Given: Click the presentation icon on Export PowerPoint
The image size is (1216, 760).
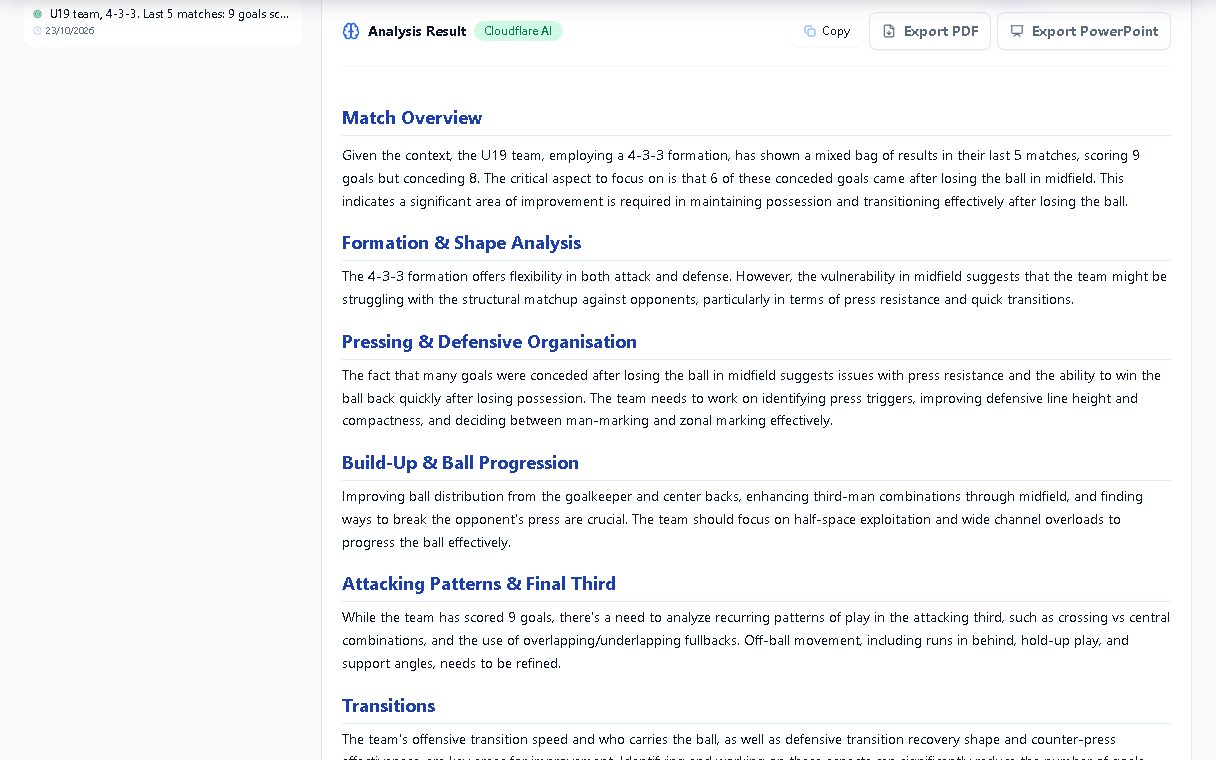Looking at the screenshot, I should click(1017, 31).
